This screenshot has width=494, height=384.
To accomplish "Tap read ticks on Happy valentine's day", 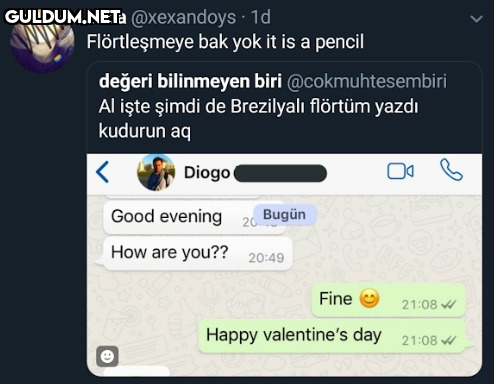I will 448,340.
